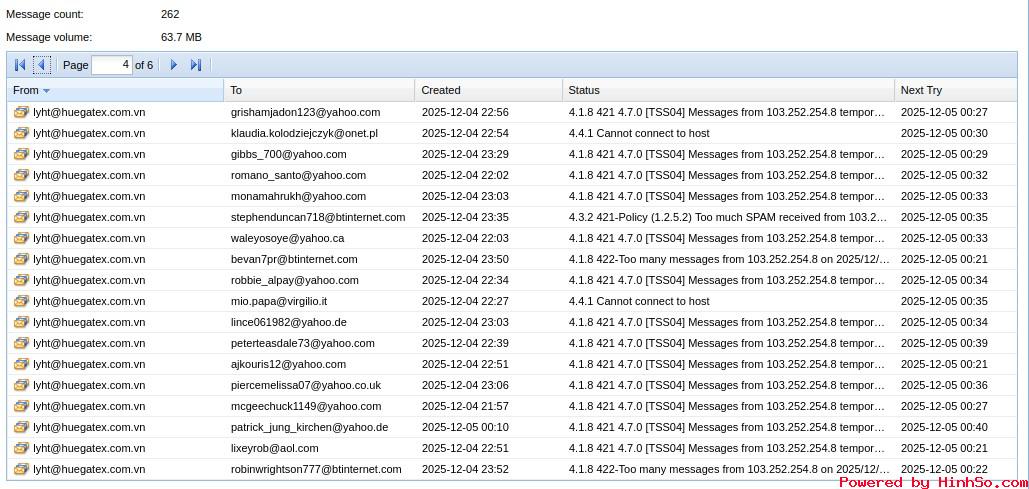Select row for patrick_jung_kirchen@yahoo.de
1029x489 pixels.
(309, 427)
